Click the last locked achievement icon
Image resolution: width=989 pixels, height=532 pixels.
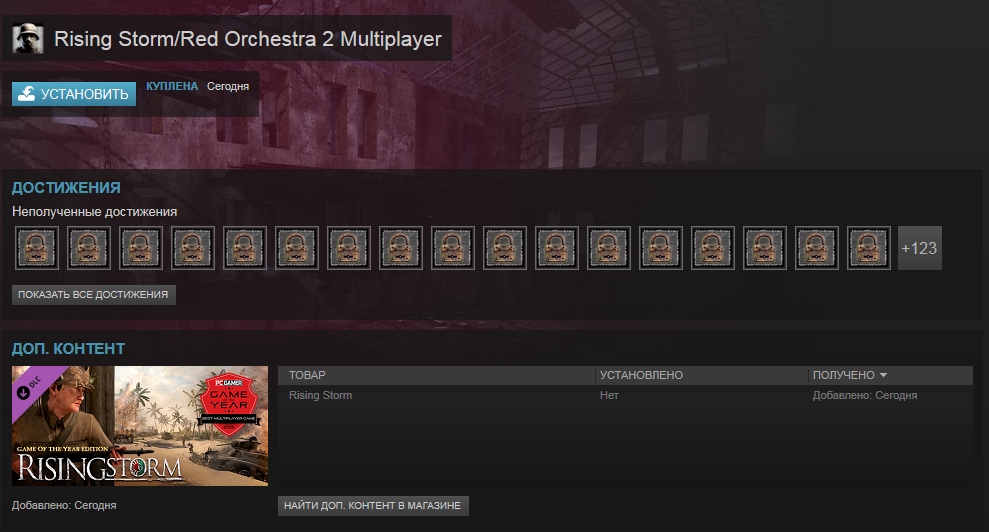(869, 248)
